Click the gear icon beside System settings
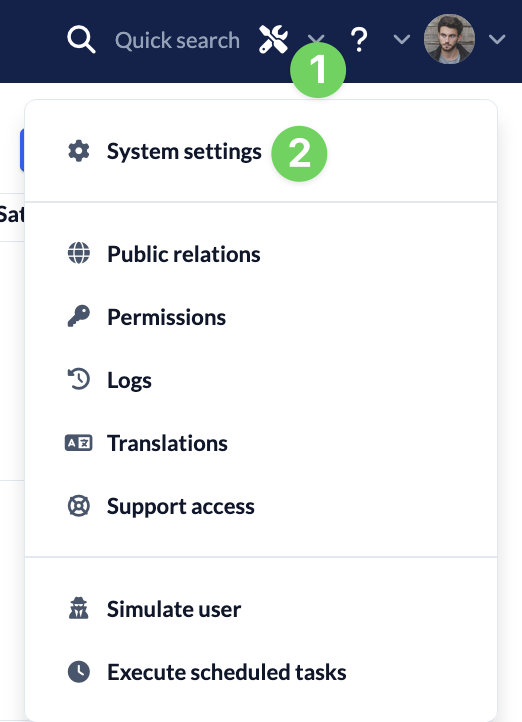This screenshot has height=722, width=522. pyautogui.click(x=79, y=151)
